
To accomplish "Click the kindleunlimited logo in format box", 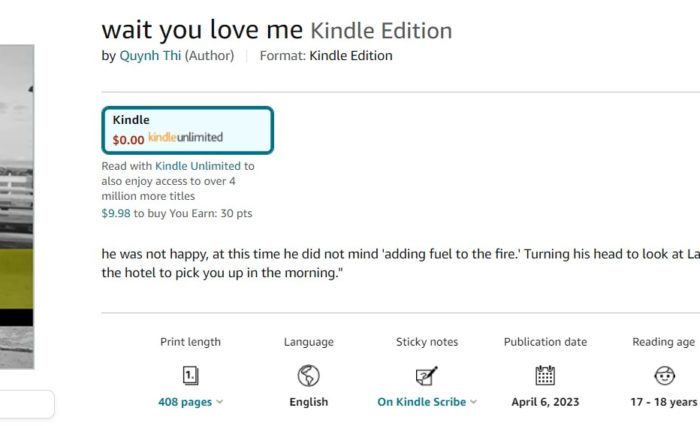I will [185, 138].
